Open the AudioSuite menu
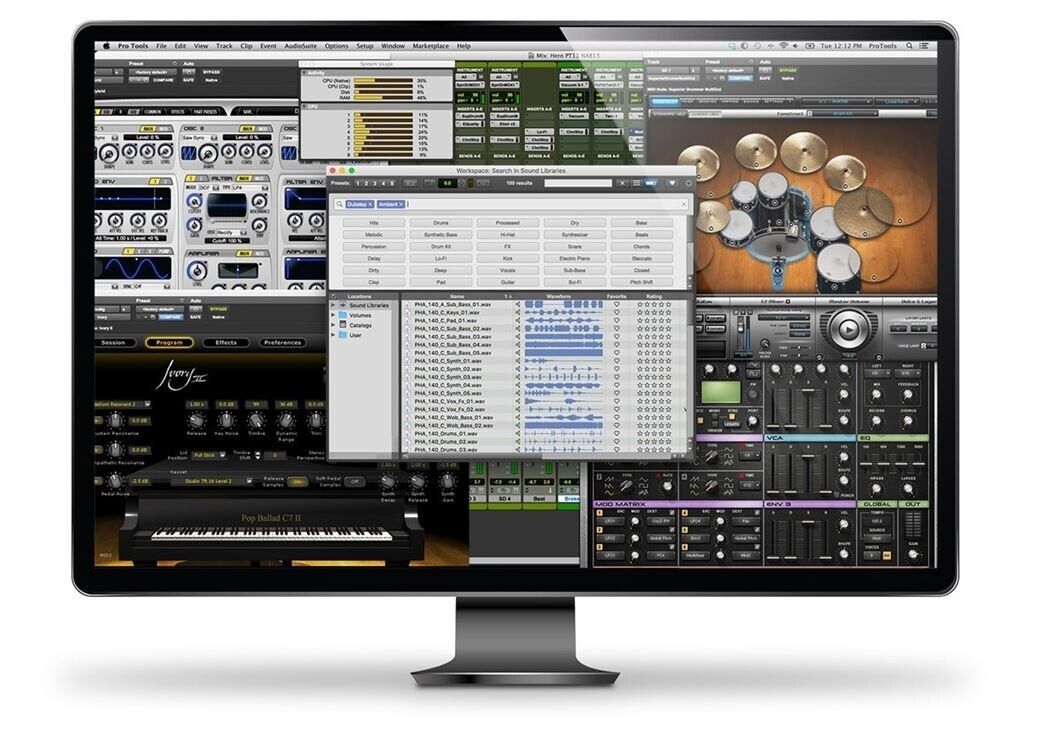 click(299, 46)
